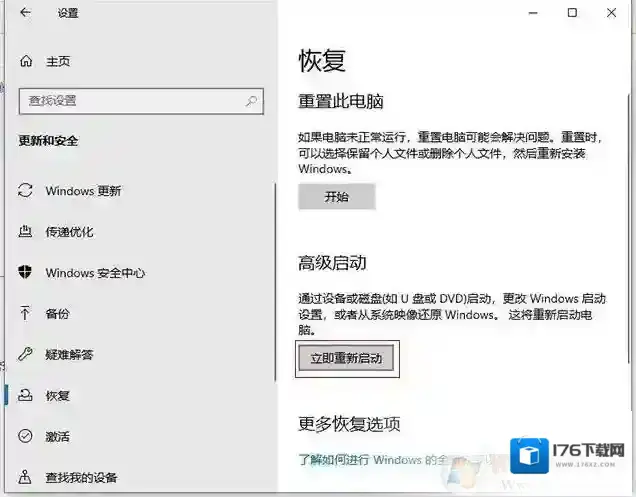Click the 更新和安全 section label
The image size is (636, 497).
tap(48, 141)
